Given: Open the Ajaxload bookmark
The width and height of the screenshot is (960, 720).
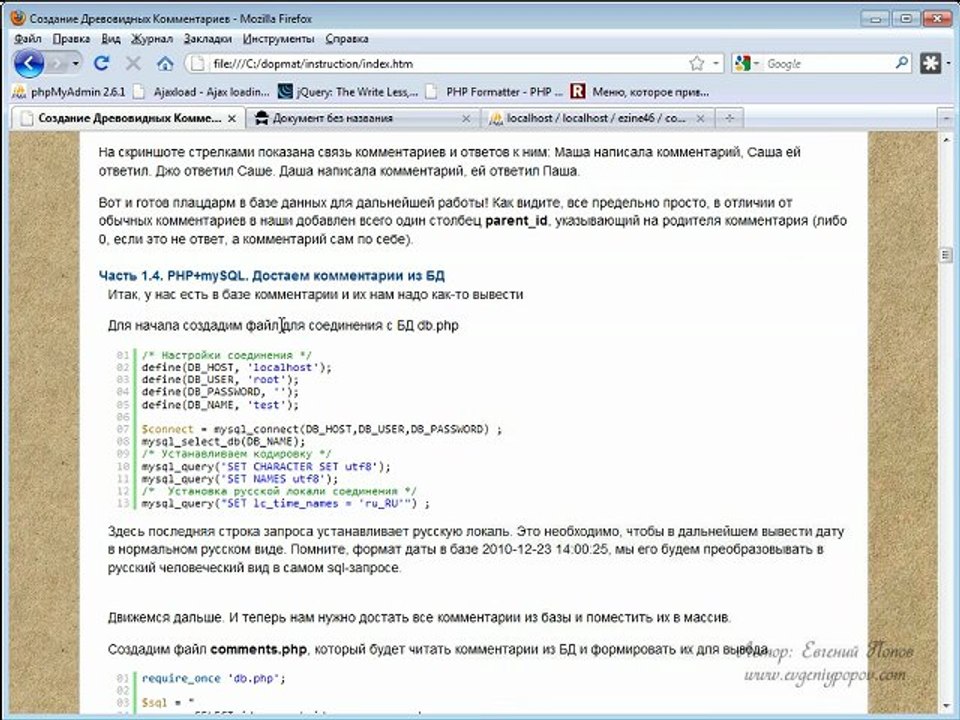Looking at the screenshot, I should coord(202,92).
